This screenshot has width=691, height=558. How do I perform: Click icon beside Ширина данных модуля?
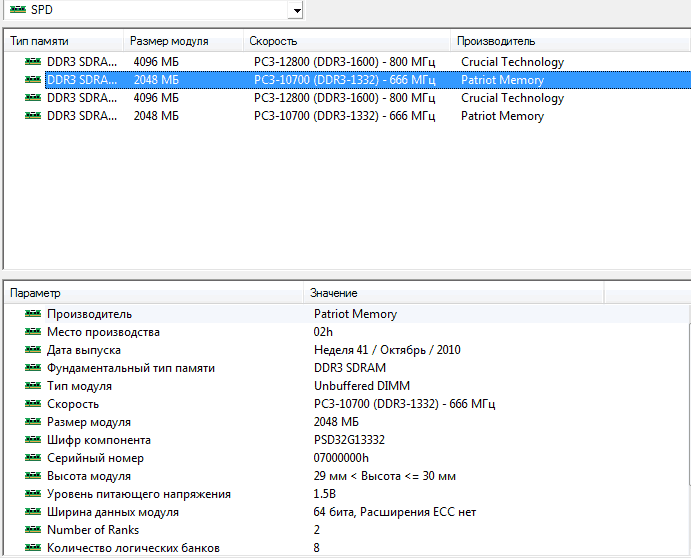(x=33, y=512)
